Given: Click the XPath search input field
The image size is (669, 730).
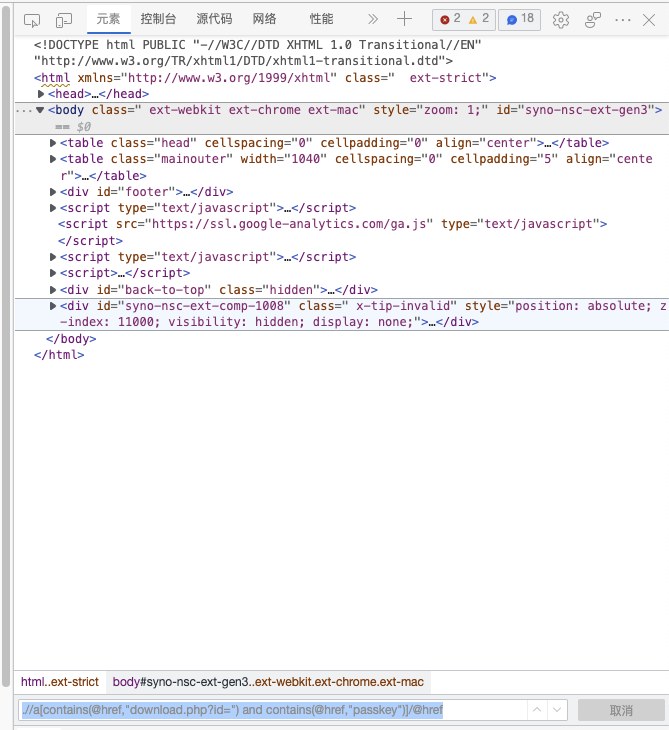Looking at the screenshot, I should pyautogui.click(x=270, y=710).
